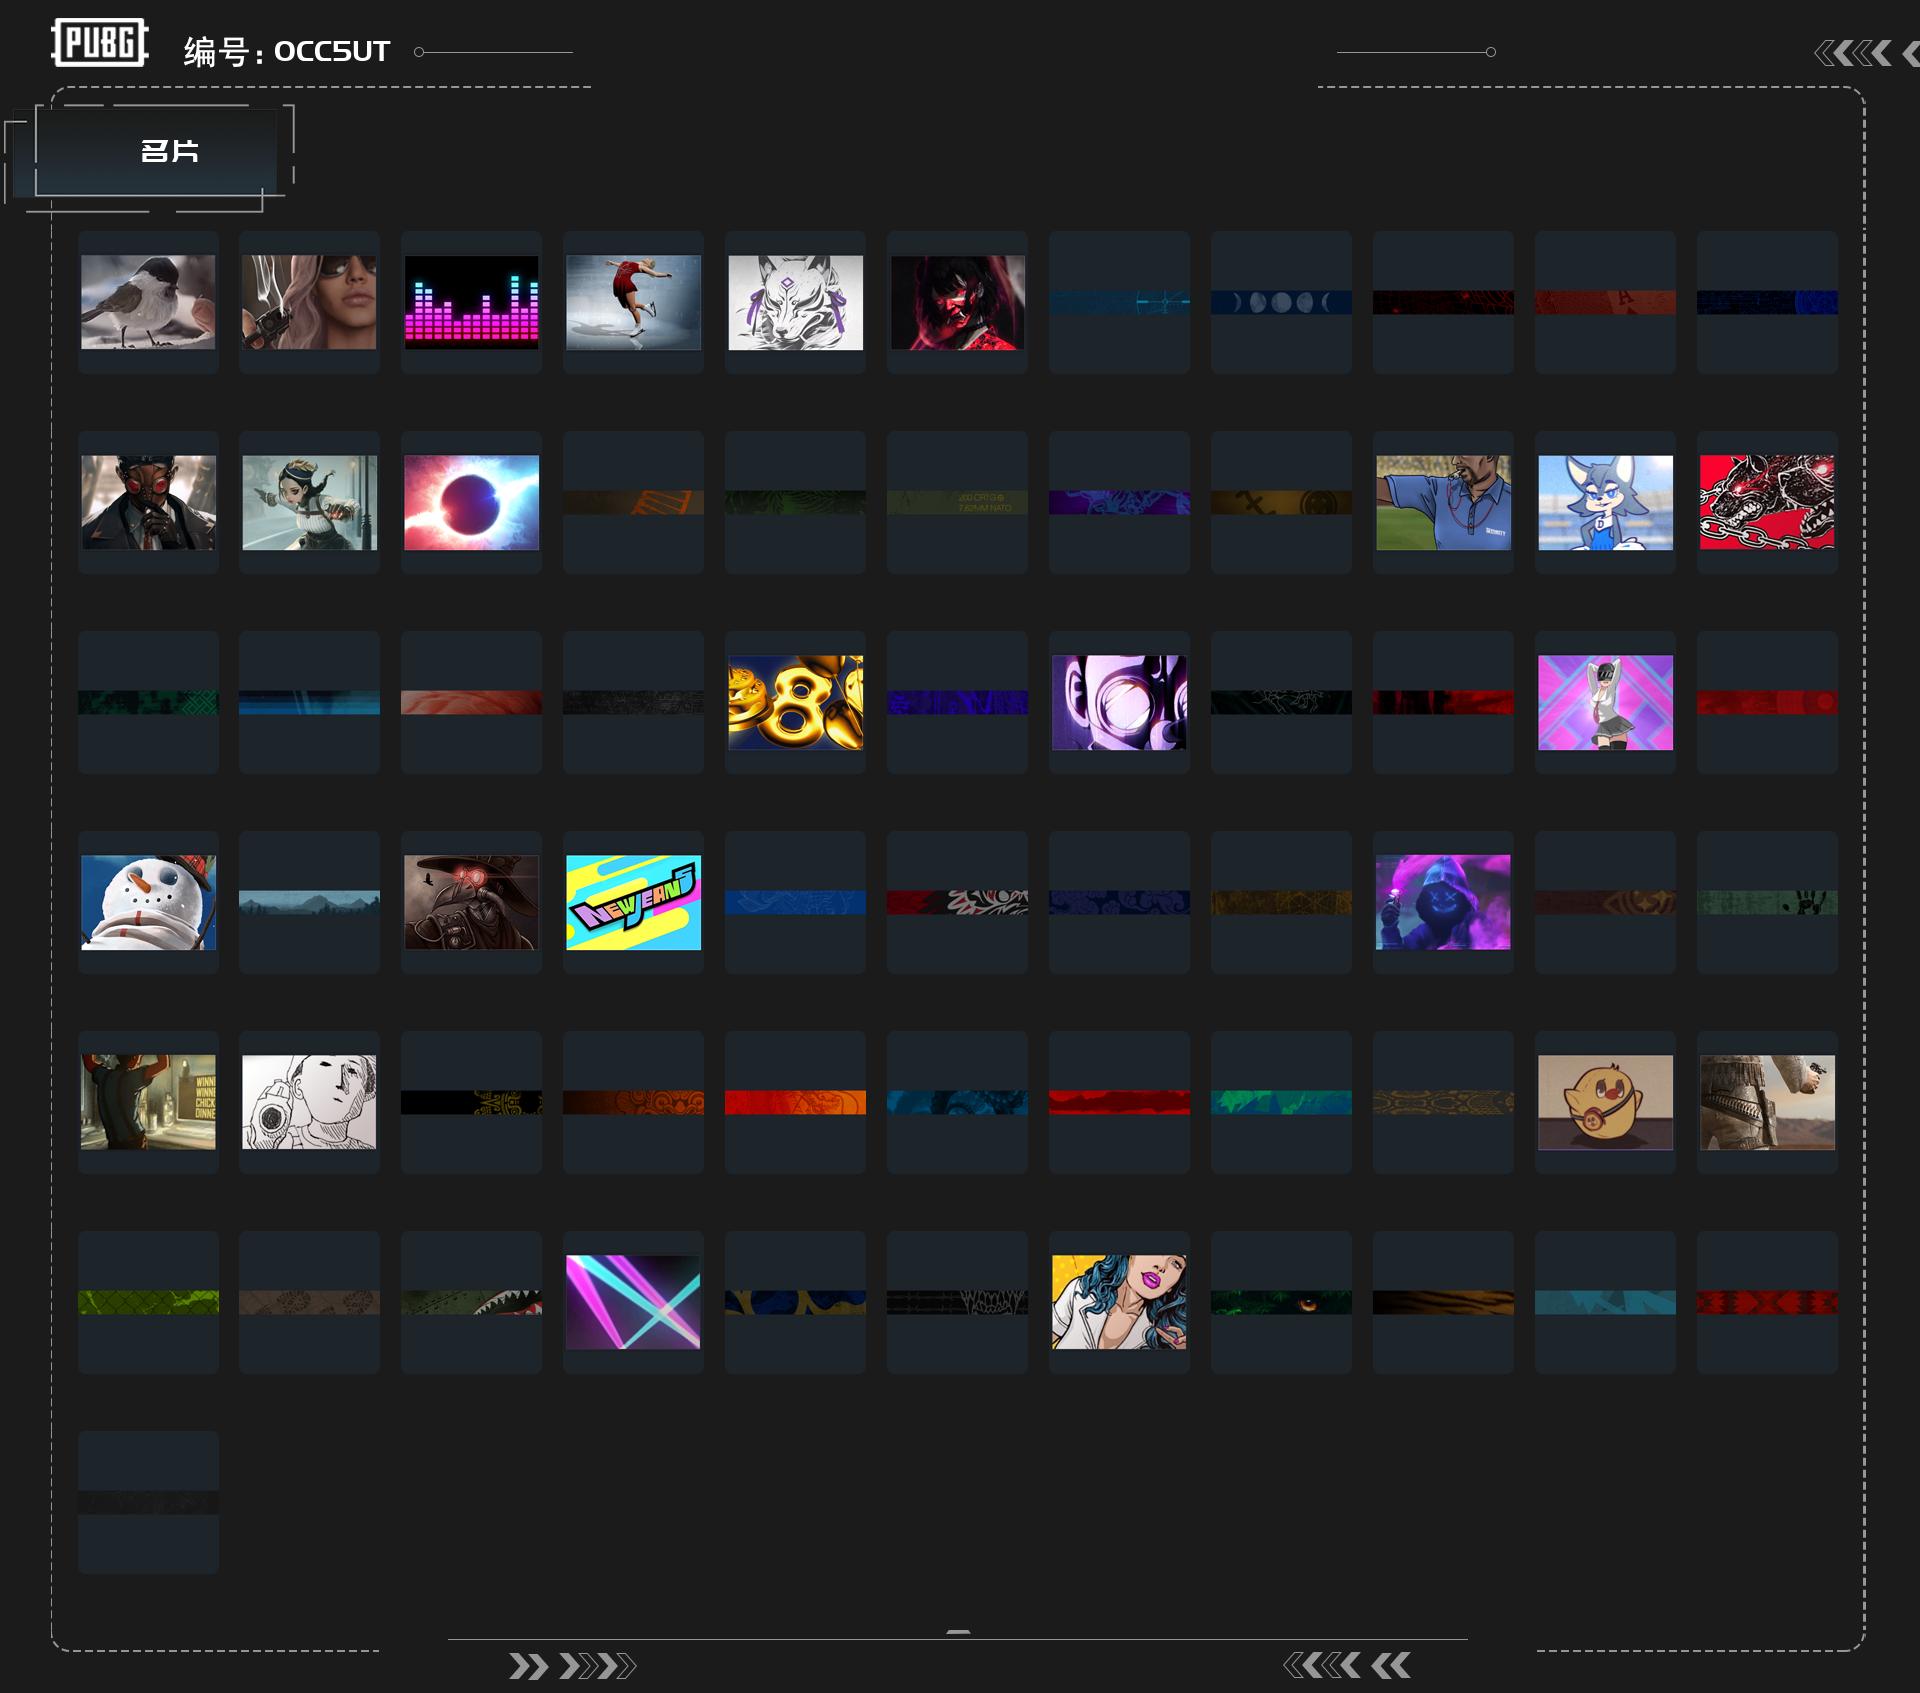Choose the green banner with glowing eye
1920x1693 pixels.
click(x=1282, y=1302)
